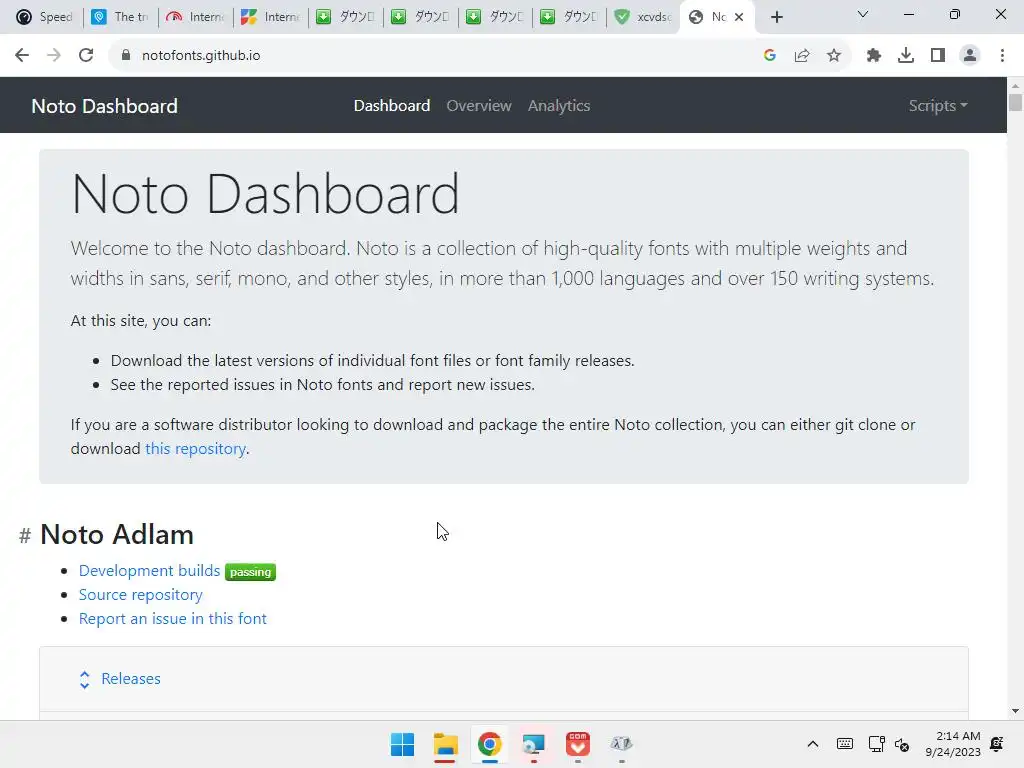Click Noto Dashboard brand in navbar
The height and width of the screenshot is (768, 1024).
click(104, 106)
